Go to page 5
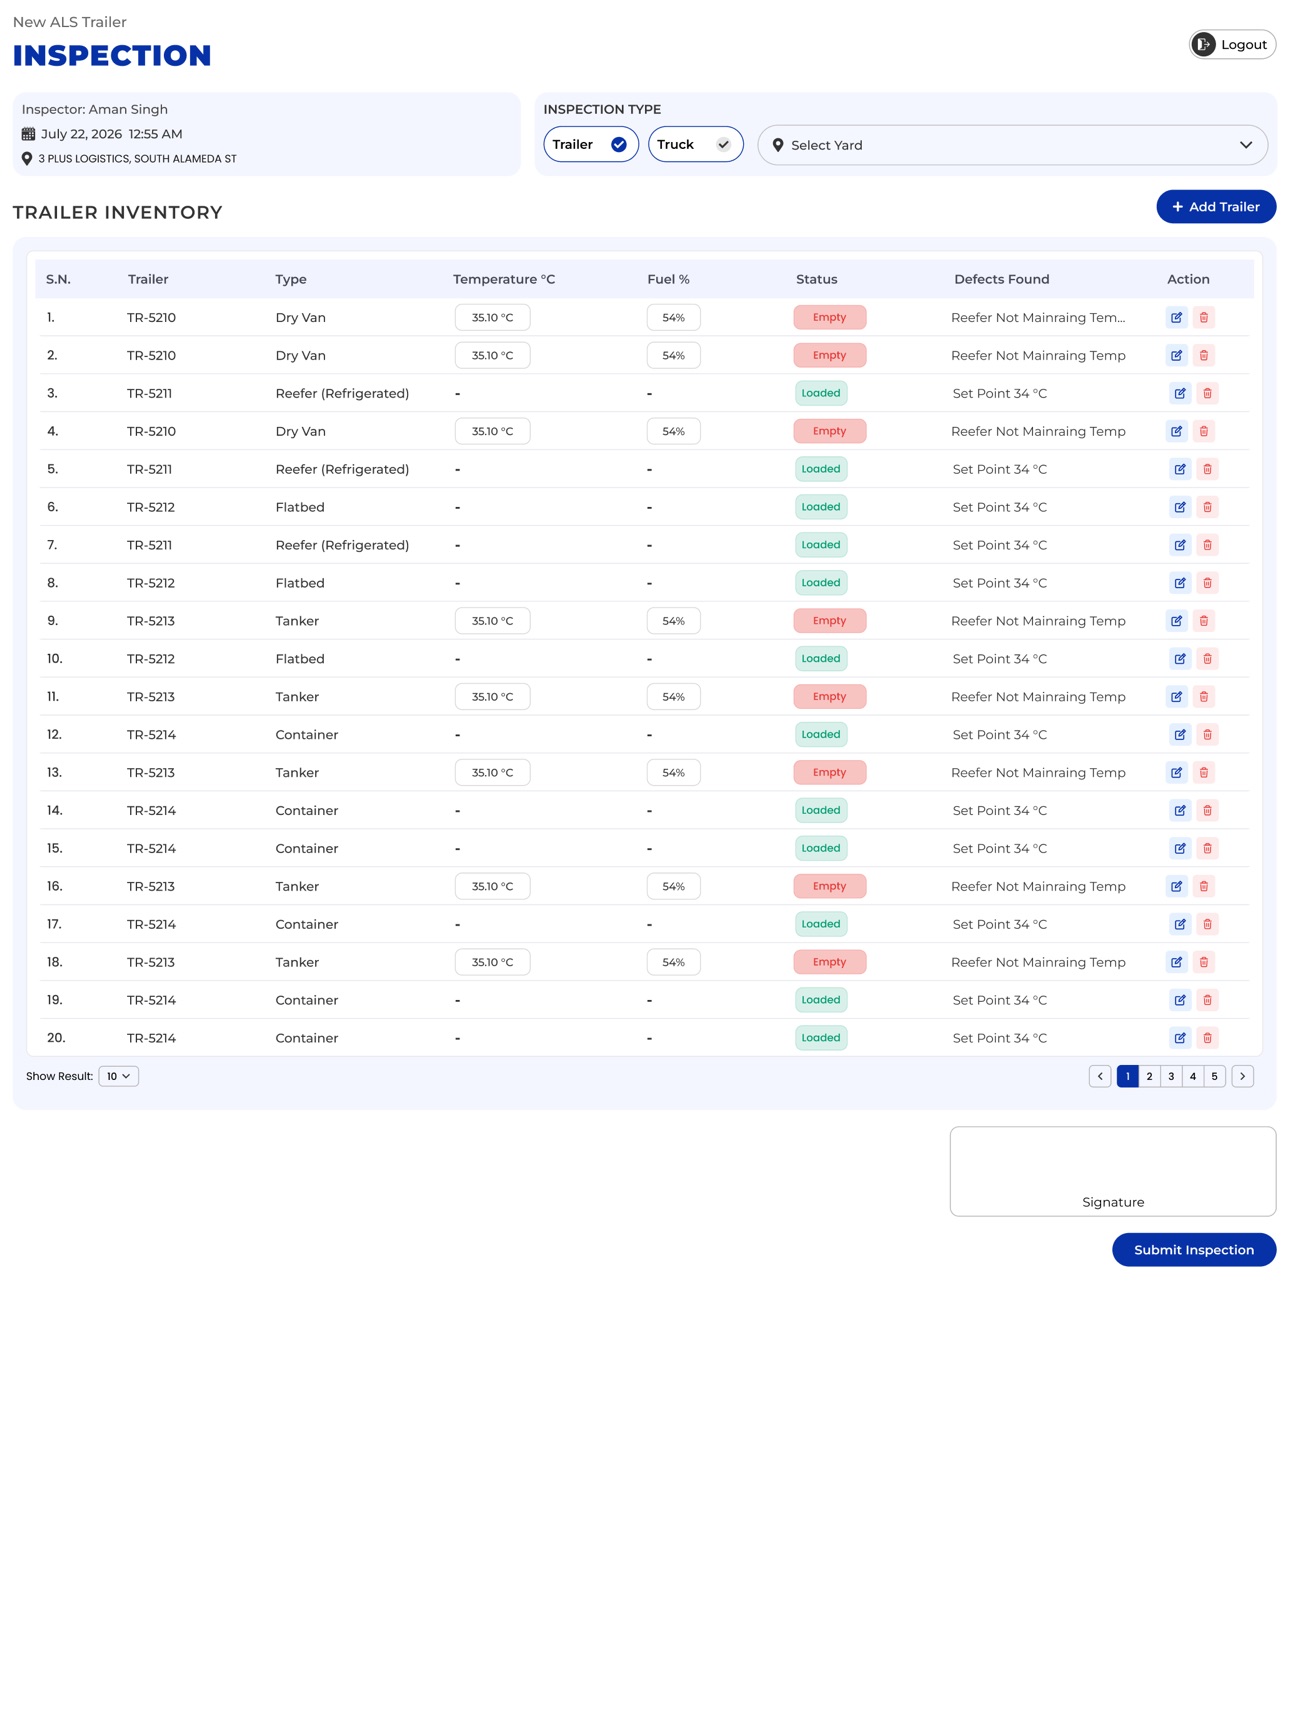Image resolution: width=1290 pixels, height=1720 pixels. tap(1215, 1077)
